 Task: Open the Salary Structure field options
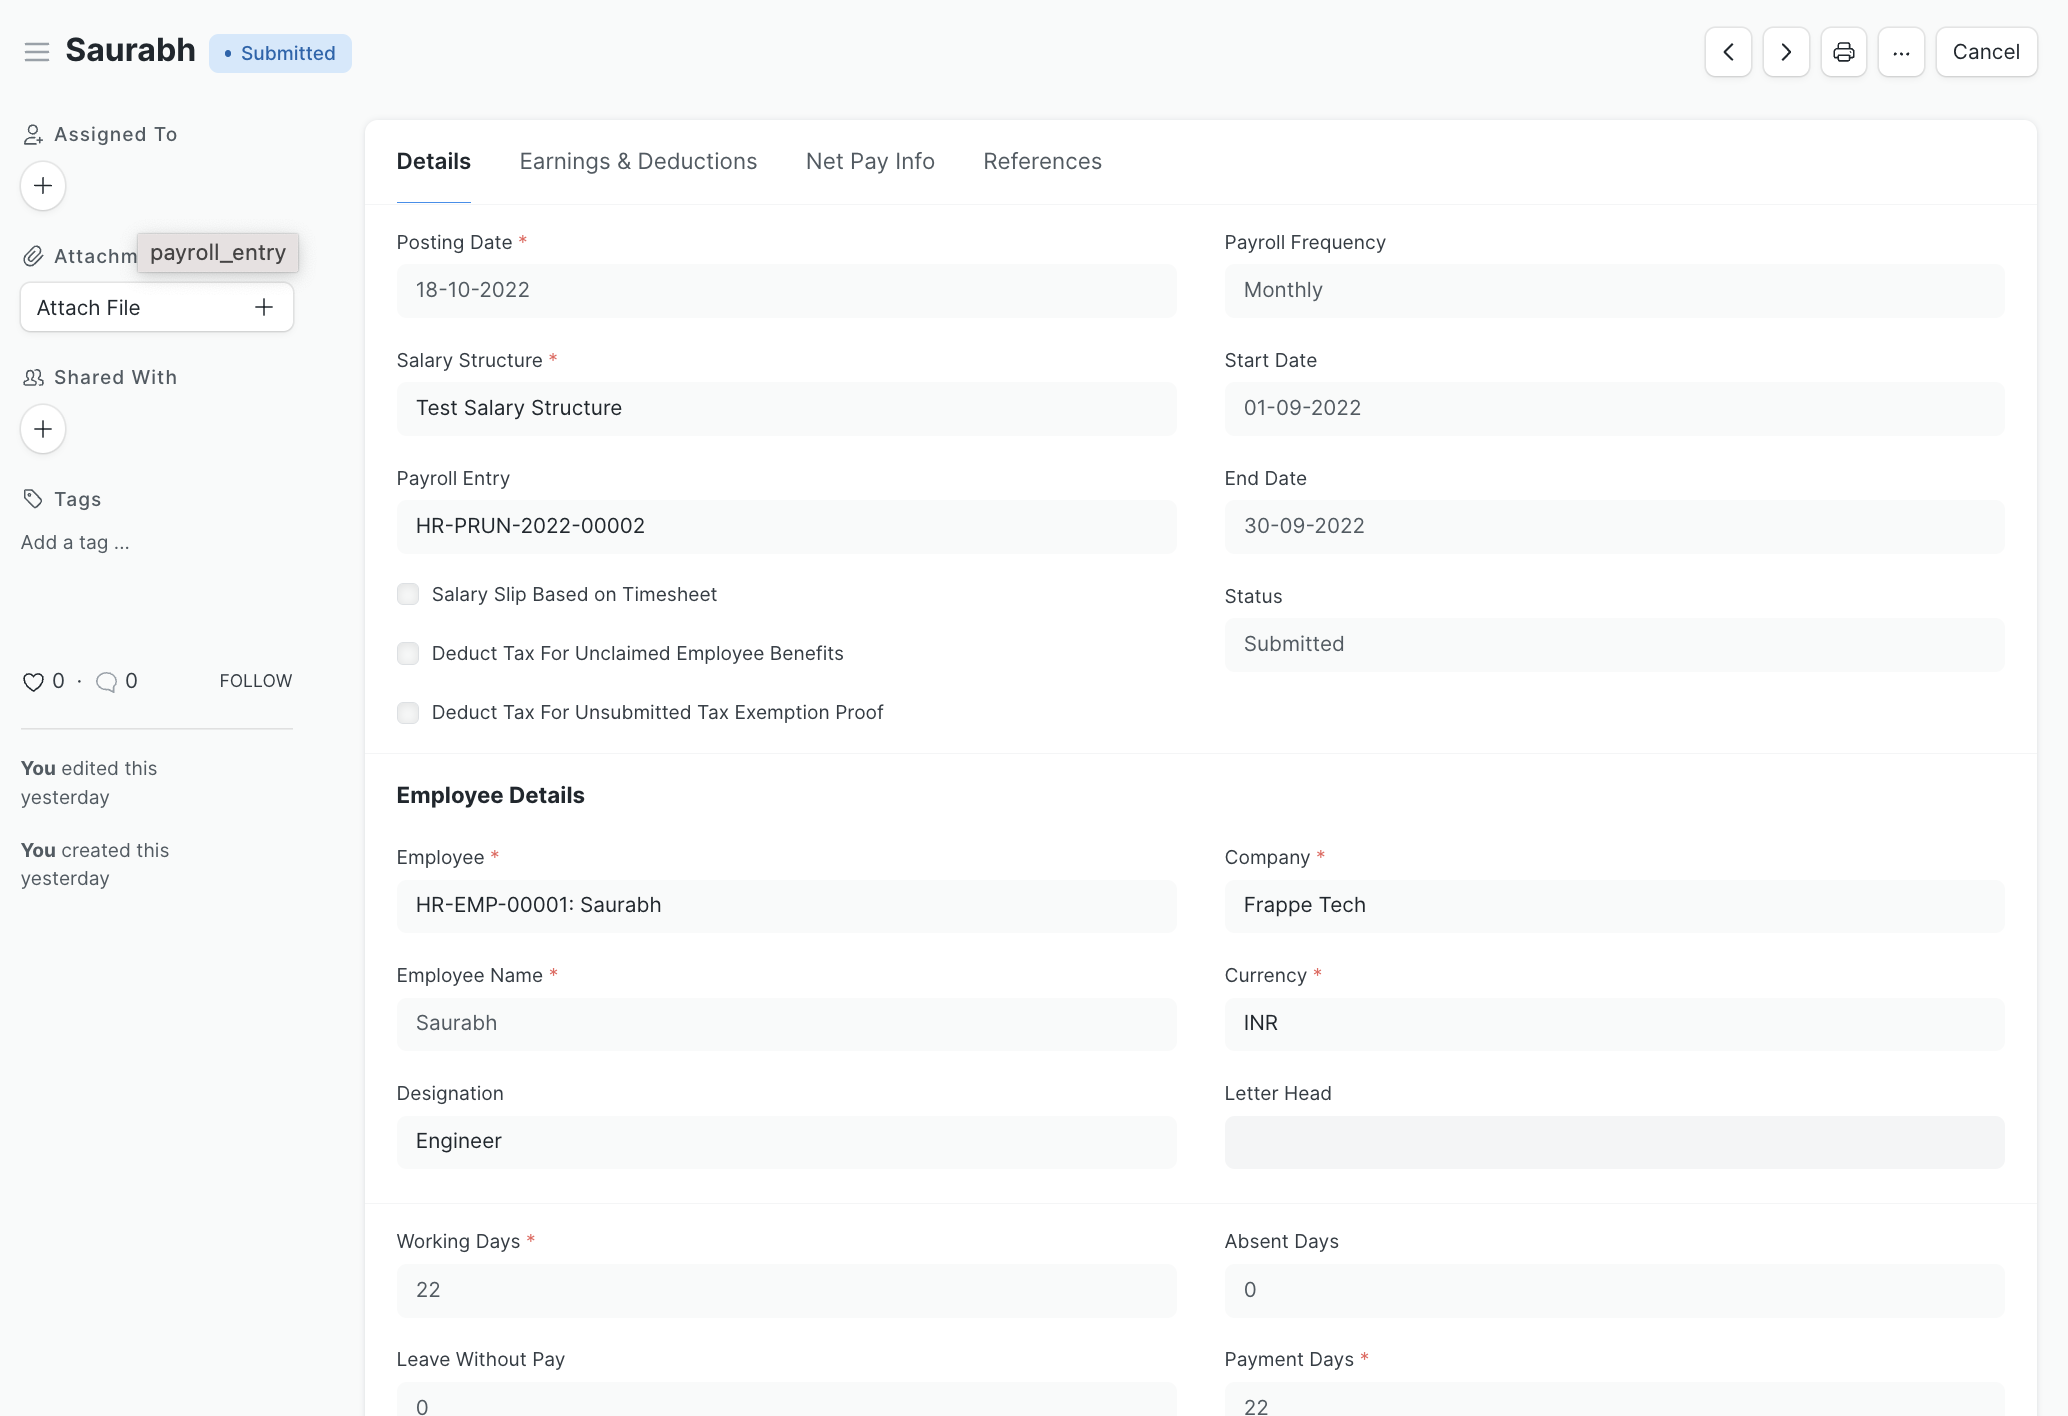click(786, 408)
